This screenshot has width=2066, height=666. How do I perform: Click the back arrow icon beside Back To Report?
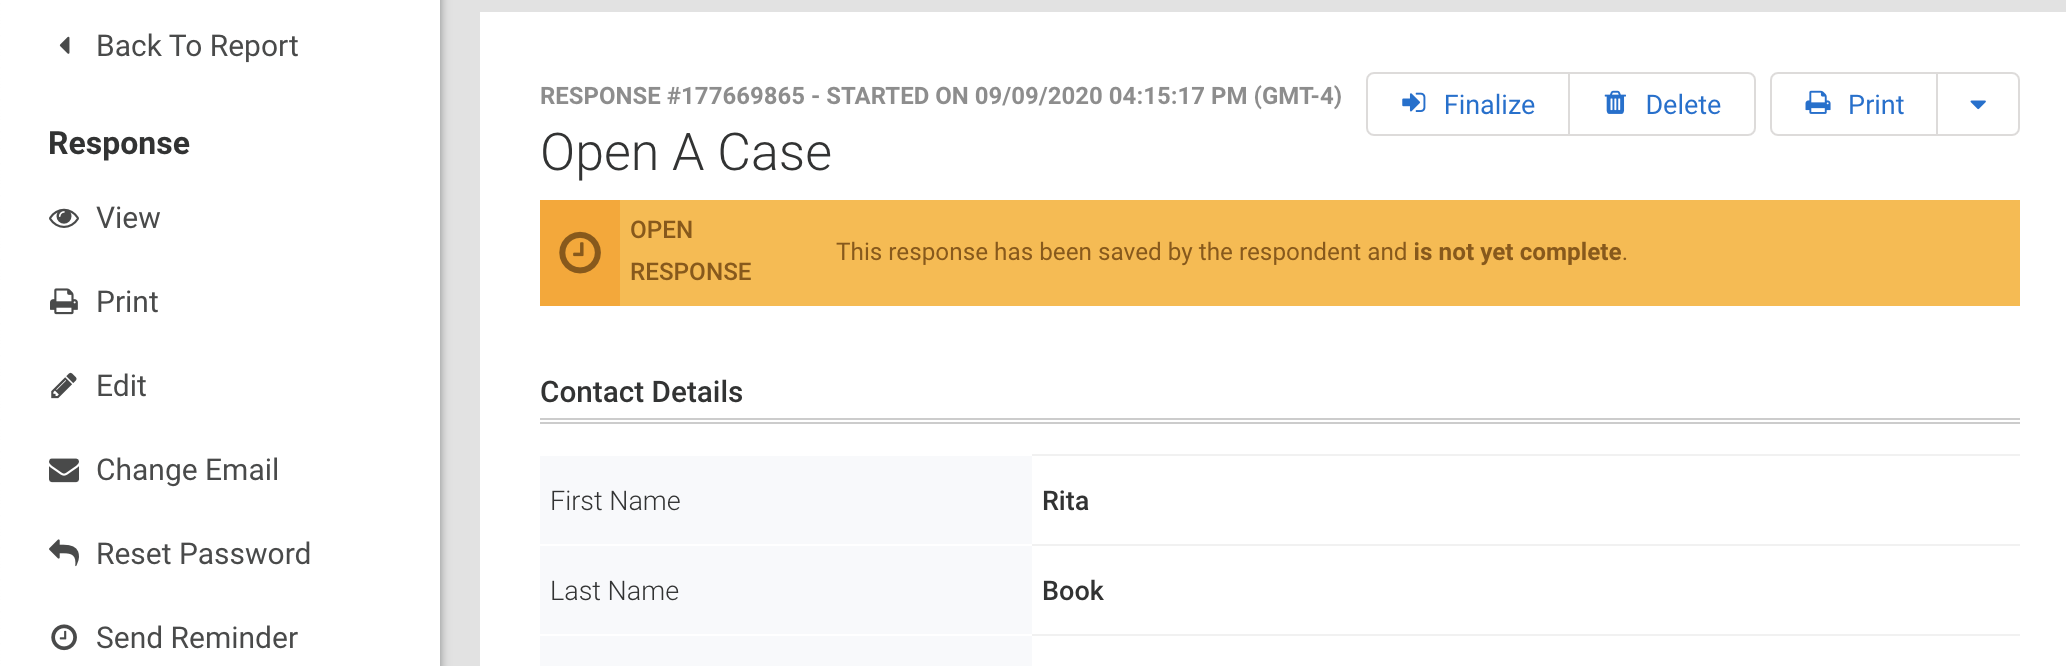(x=65, y=46)
